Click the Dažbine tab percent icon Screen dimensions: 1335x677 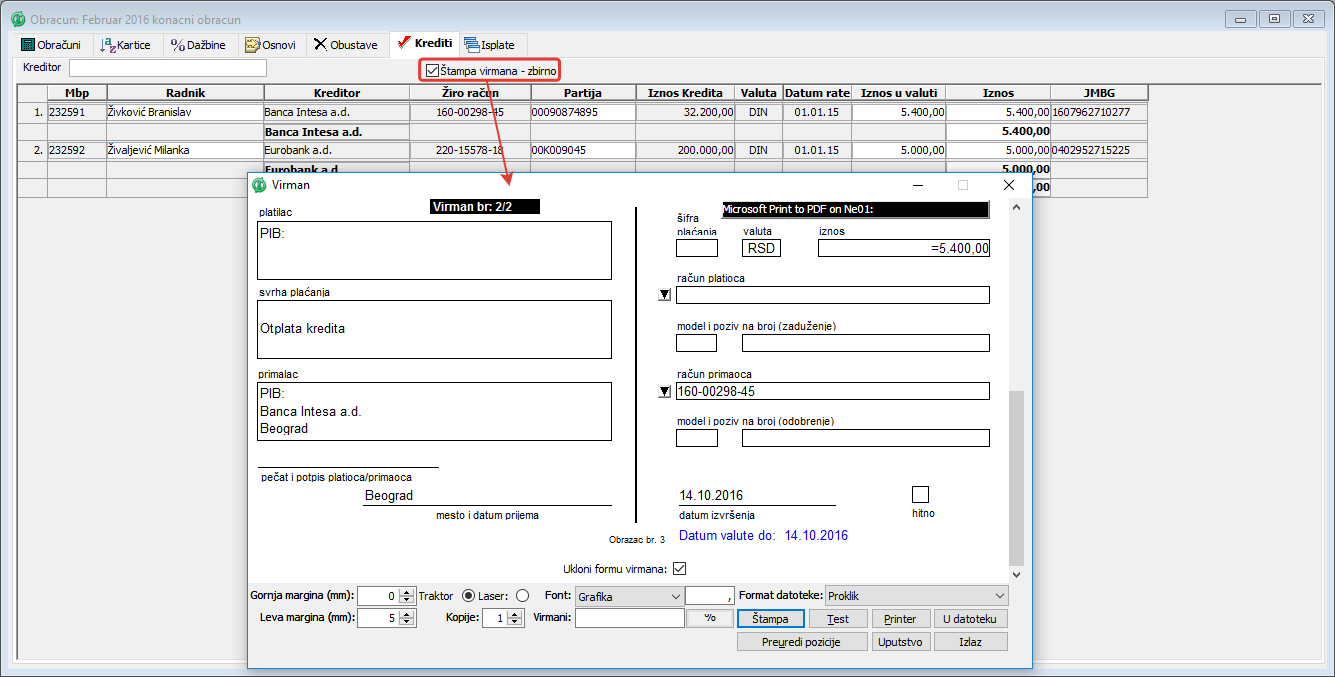pos(177,45)
